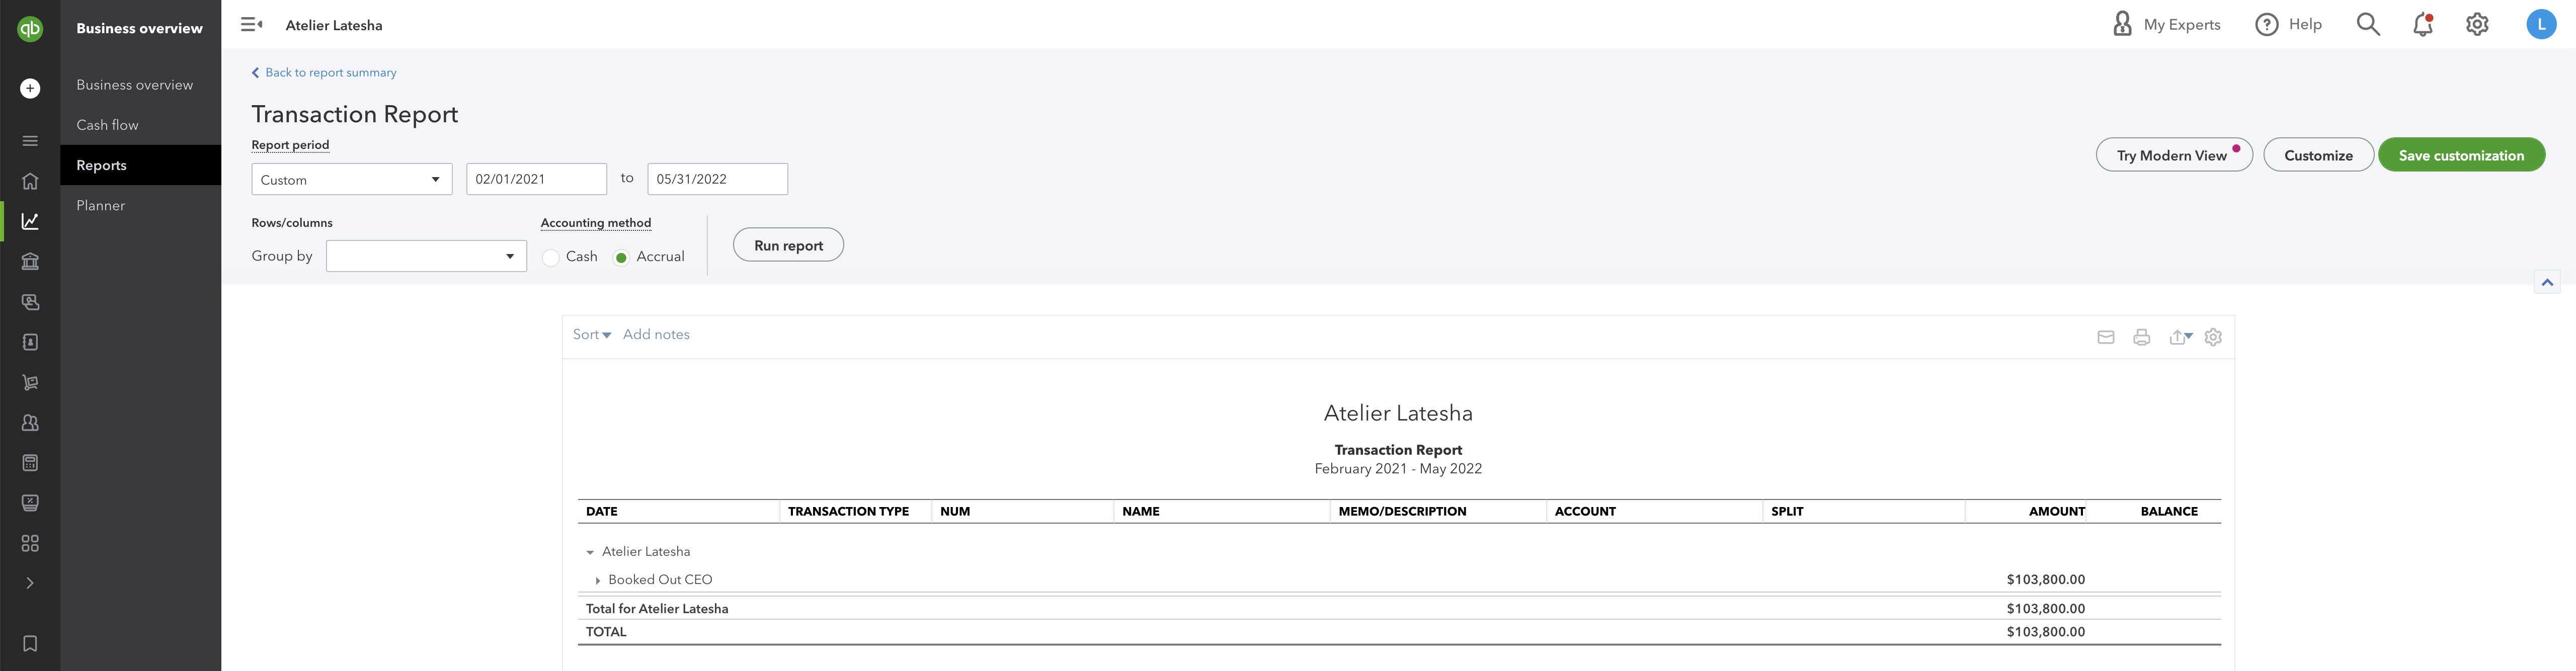The height and width of the screenshot is (671, 2576).
Task: Open the export report icon menu
Action: pos(2180,337)
